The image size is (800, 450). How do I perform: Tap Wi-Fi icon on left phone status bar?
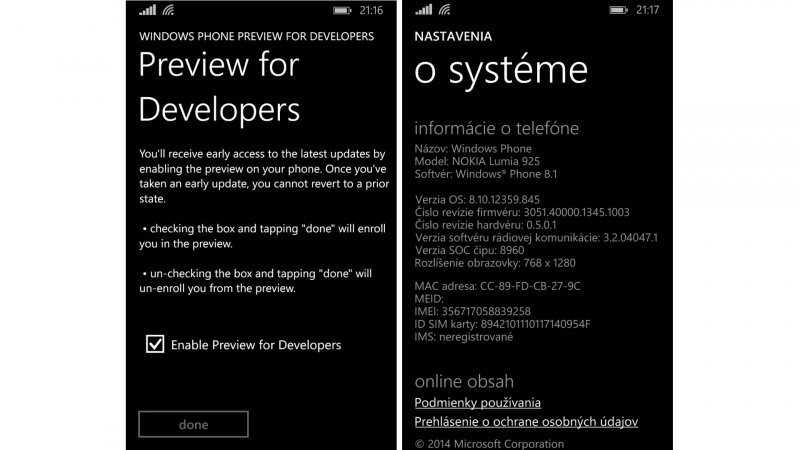click(168, 10)
